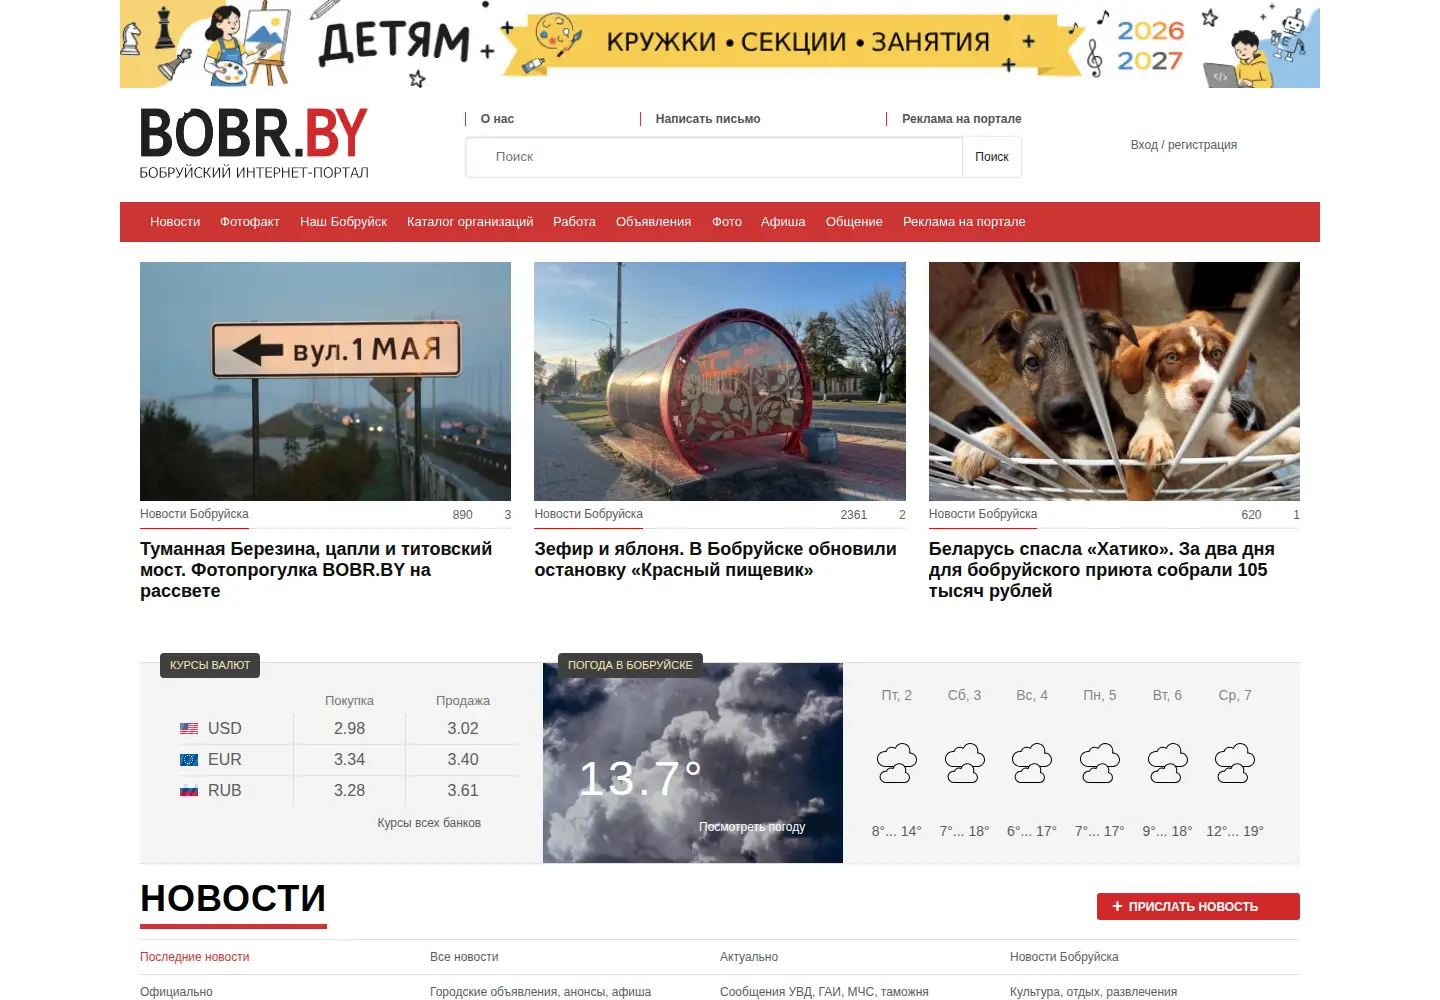Click the Детям кружки секции banner
1440x1000 pixels.
tap(720, 44)
